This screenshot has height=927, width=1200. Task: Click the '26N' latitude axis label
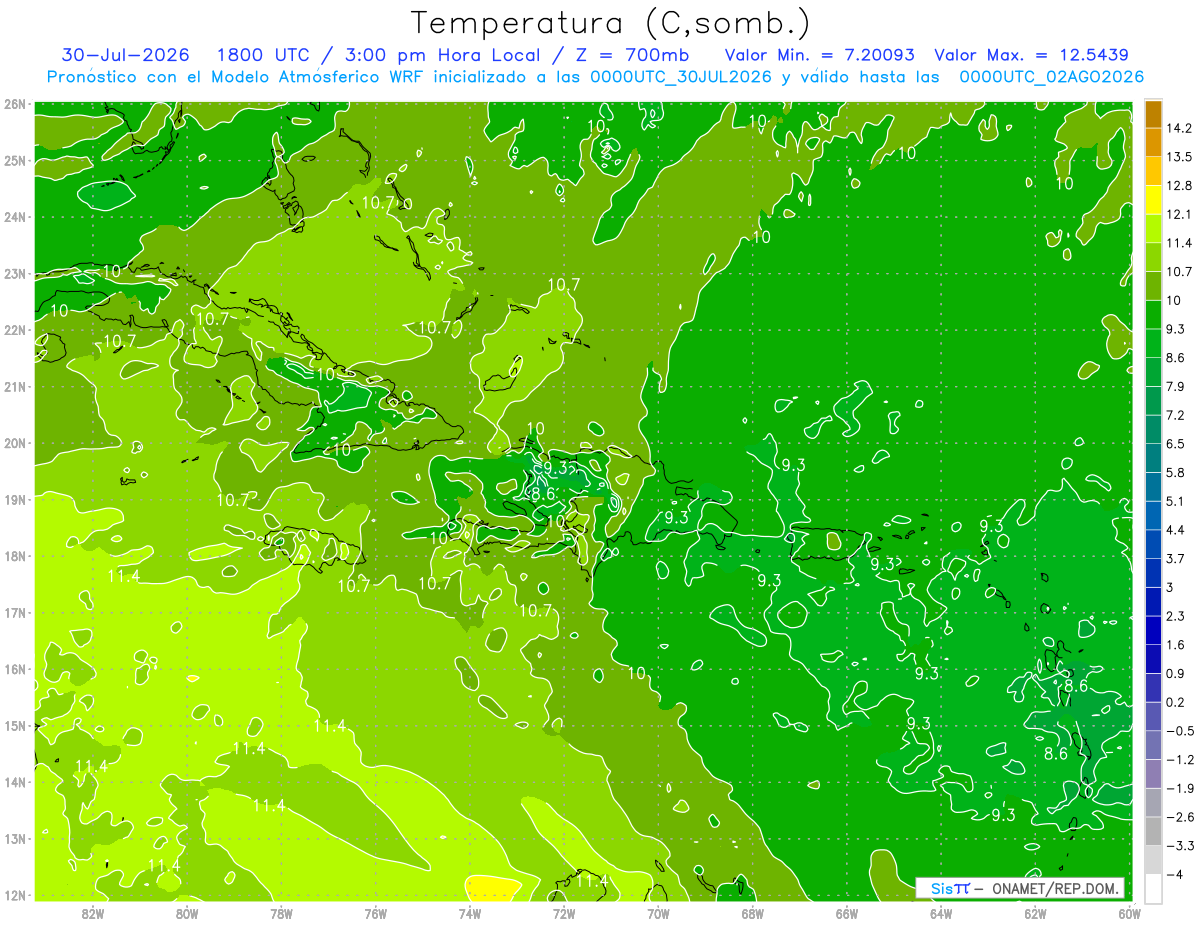15,104
